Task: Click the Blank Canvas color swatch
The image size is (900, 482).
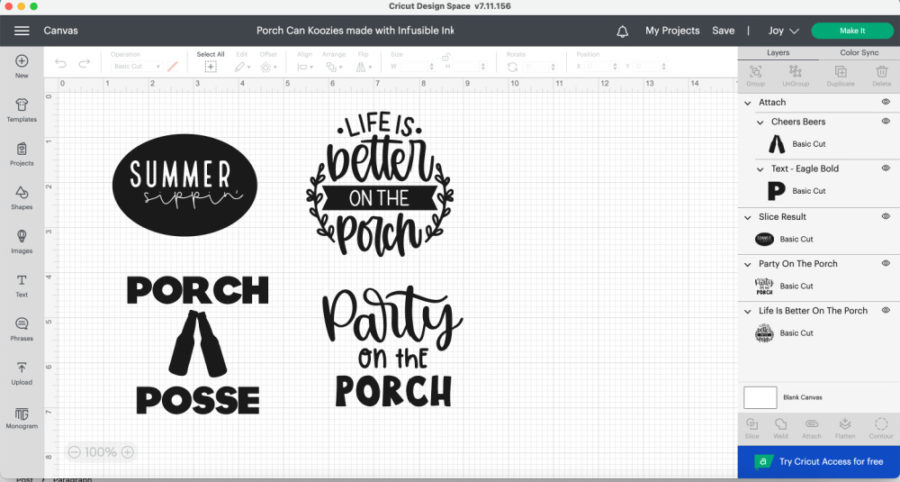Action: pyautogui.click(x=760, y=397)
